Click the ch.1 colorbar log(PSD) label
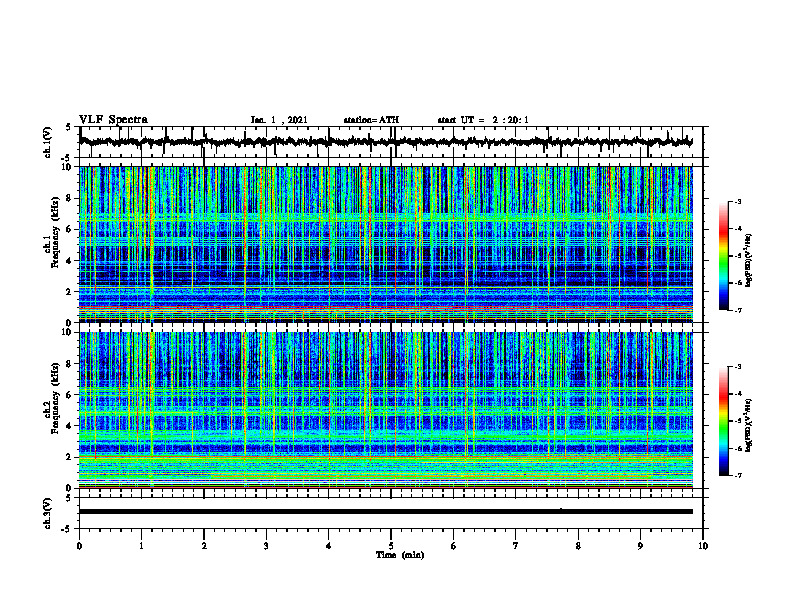 coord(749,260)
